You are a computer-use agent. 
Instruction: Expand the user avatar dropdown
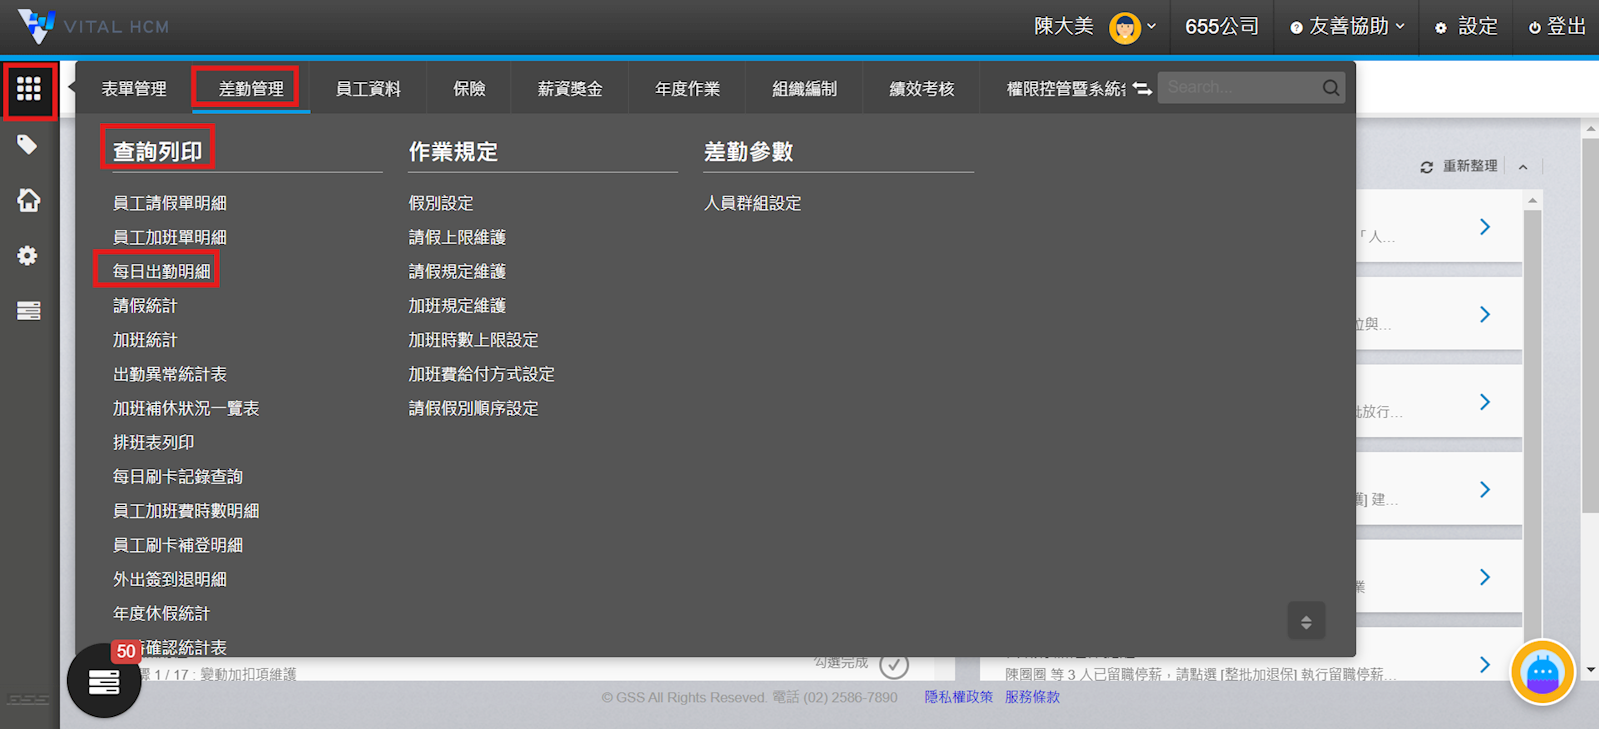pos(1134,27)
